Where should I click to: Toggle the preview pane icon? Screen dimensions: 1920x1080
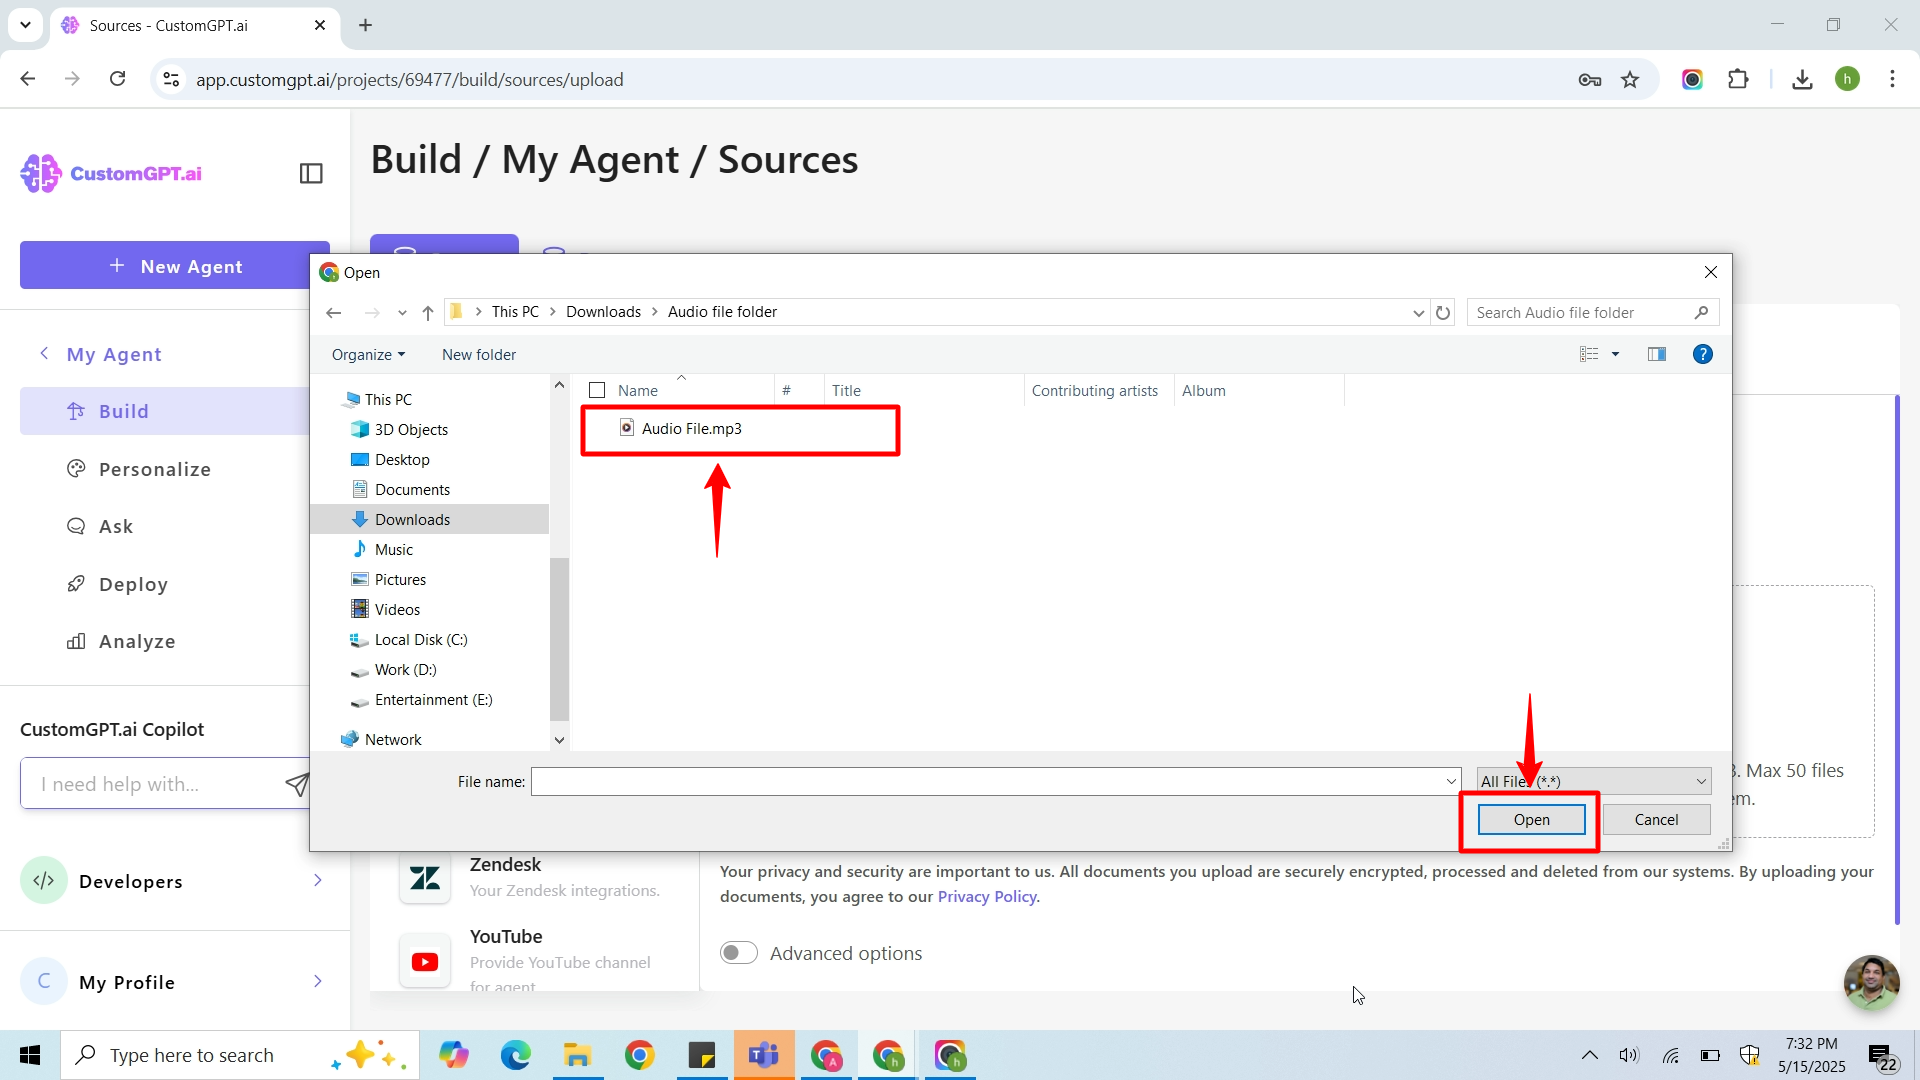[x=1657, y=354]
